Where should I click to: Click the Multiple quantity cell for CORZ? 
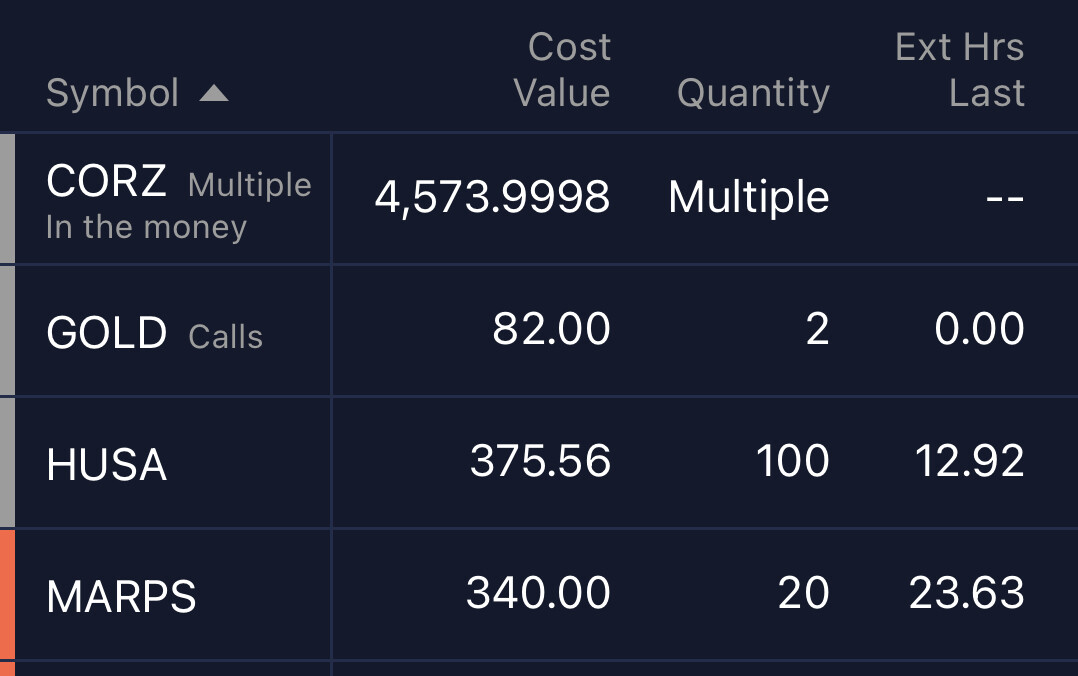[x=749, y=197]
